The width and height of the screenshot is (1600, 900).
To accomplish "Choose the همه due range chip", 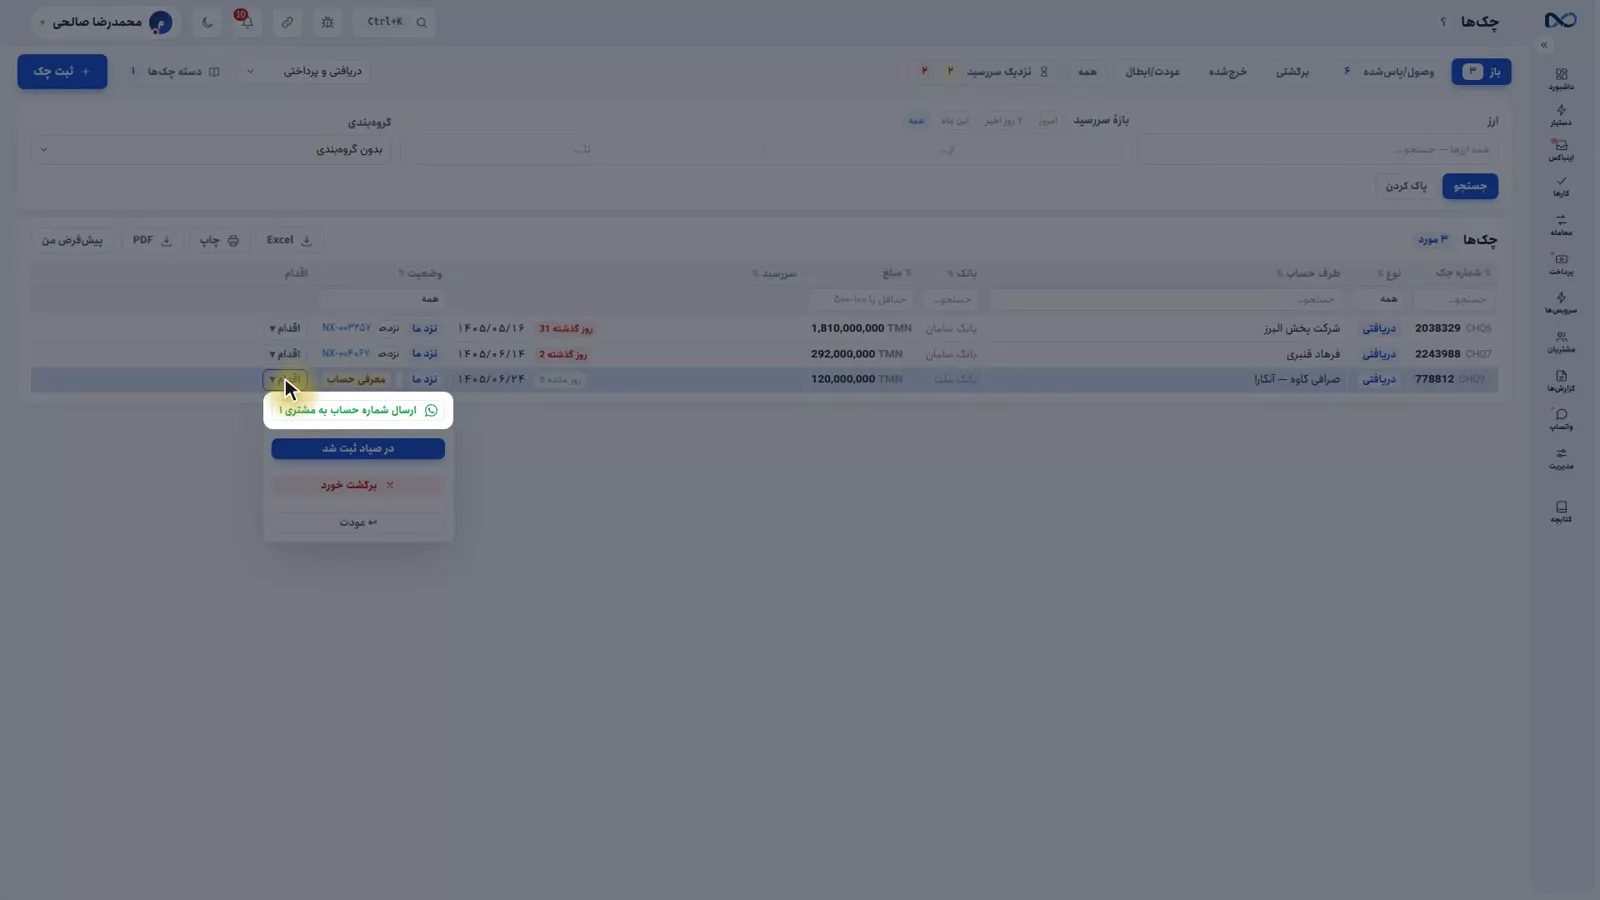I will coord(916,121).
